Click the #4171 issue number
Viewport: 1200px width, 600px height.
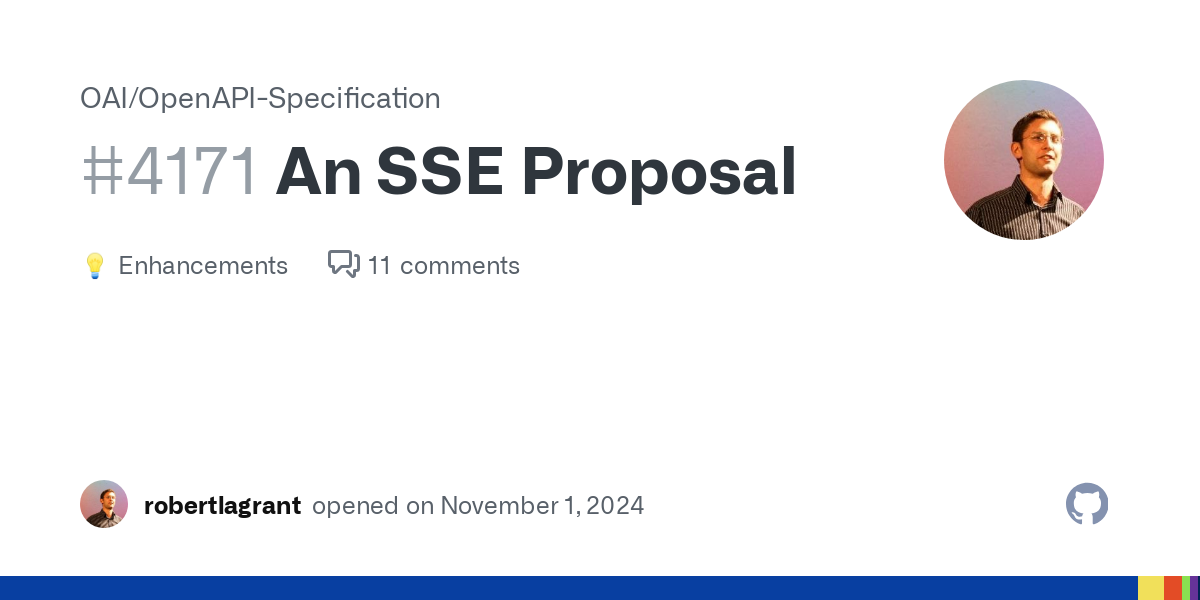point(170,172)
